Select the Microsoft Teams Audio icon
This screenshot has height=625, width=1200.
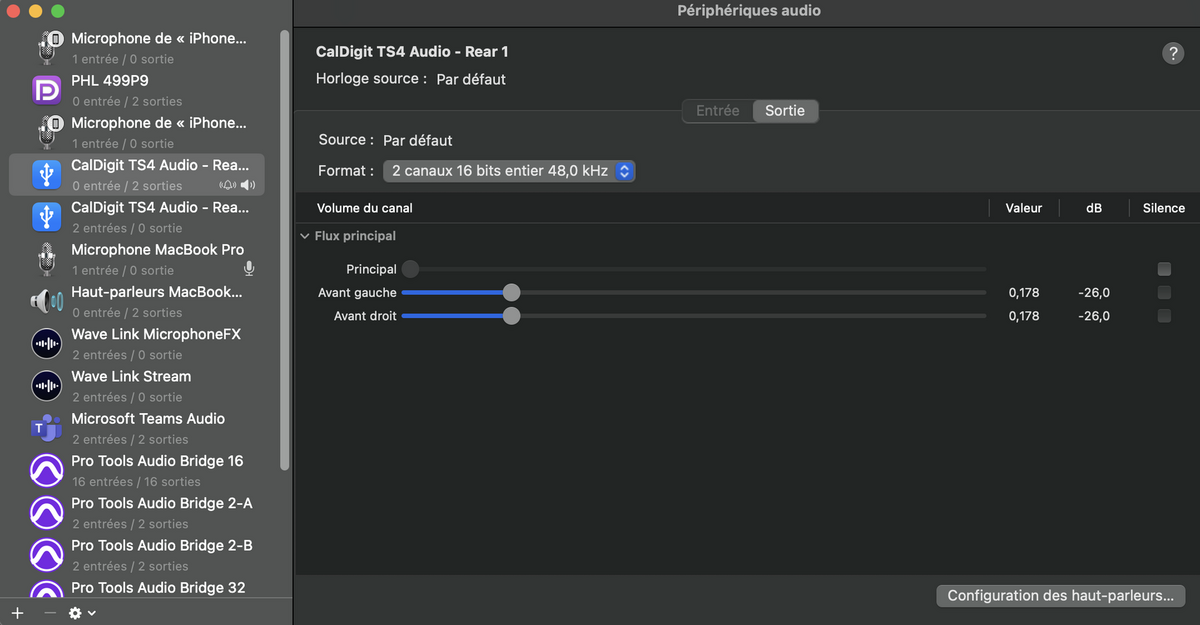tap(47, 428)
